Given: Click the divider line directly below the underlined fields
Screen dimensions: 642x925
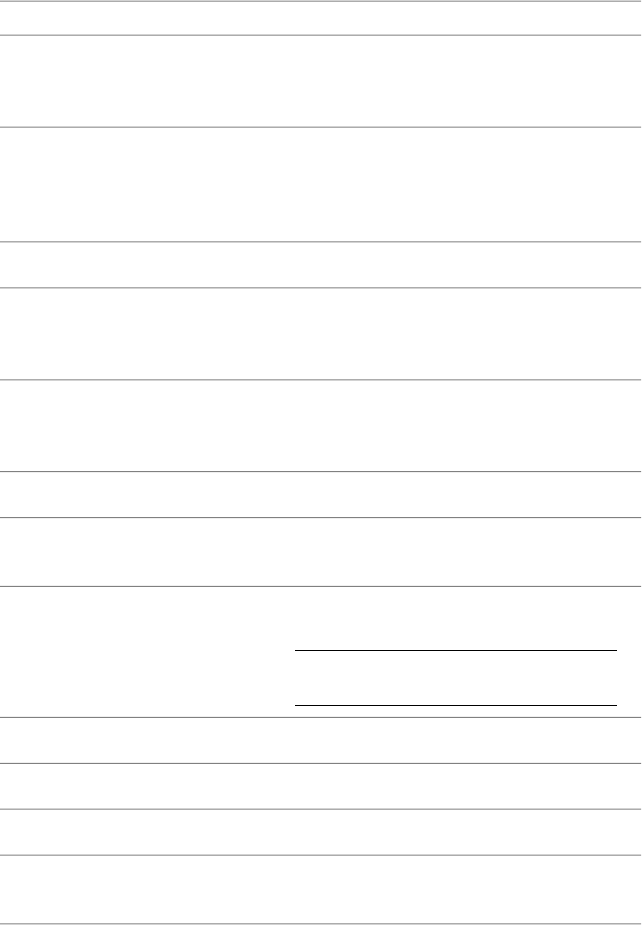Looking at the screenshot, I should point(321,717).
